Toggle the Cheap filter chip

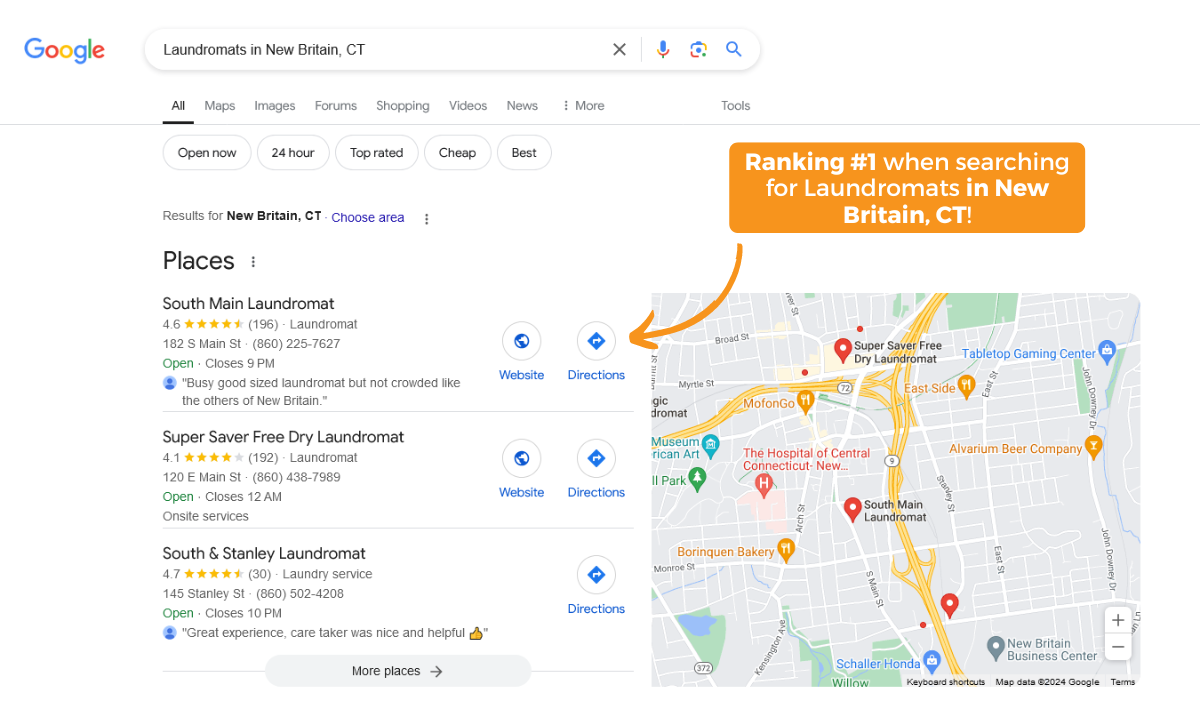[457, 153]
